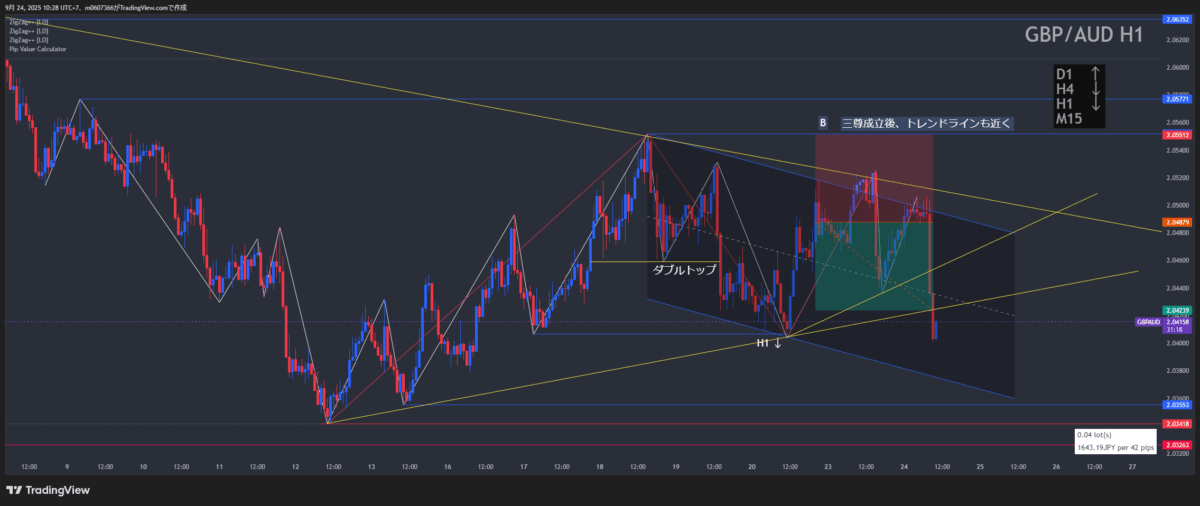Click the H1 down arrow annotation on chart
The width and height of the screenshot is (1200, 506).
coord(768,343)
